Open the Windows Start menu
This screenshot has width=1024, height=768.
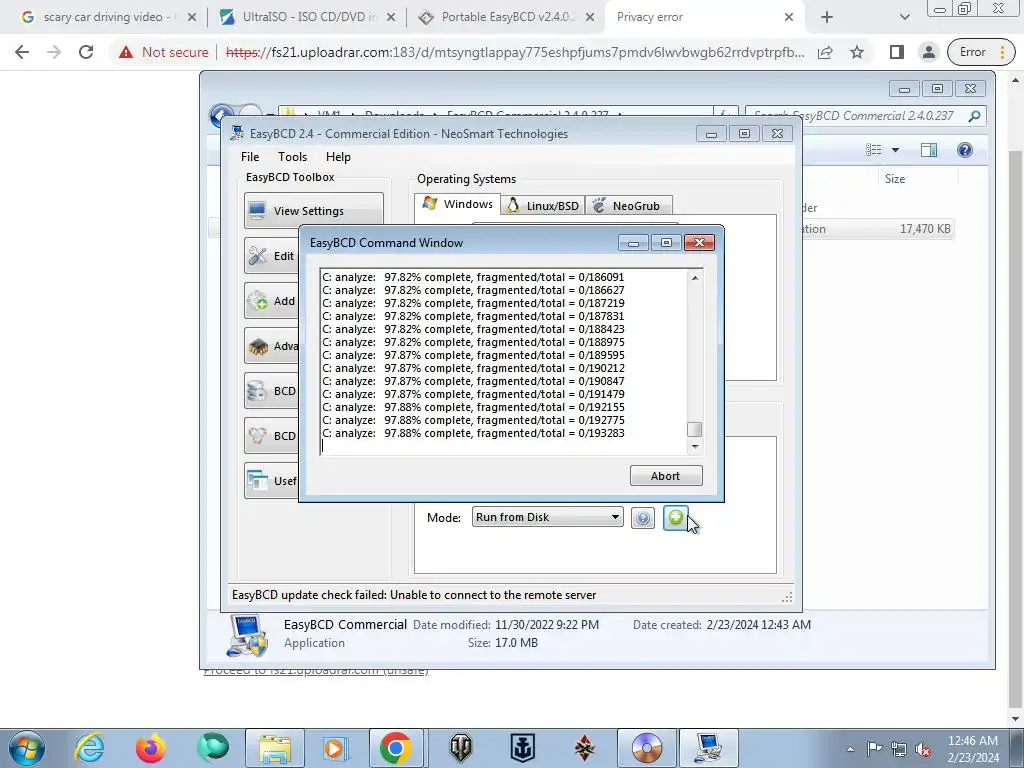27,748
